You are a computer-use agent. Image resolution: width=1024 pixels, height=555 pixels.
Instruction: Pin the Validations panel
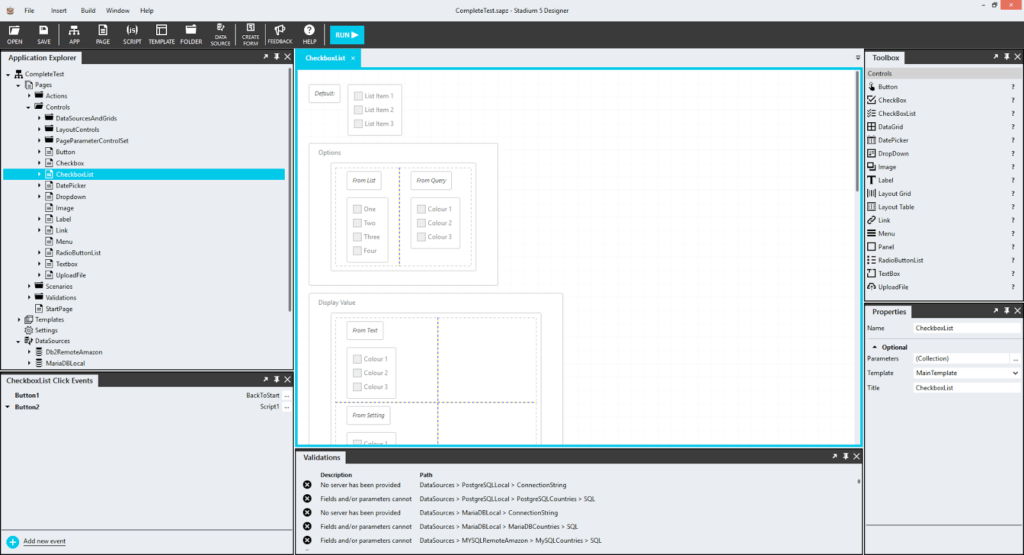845,457
